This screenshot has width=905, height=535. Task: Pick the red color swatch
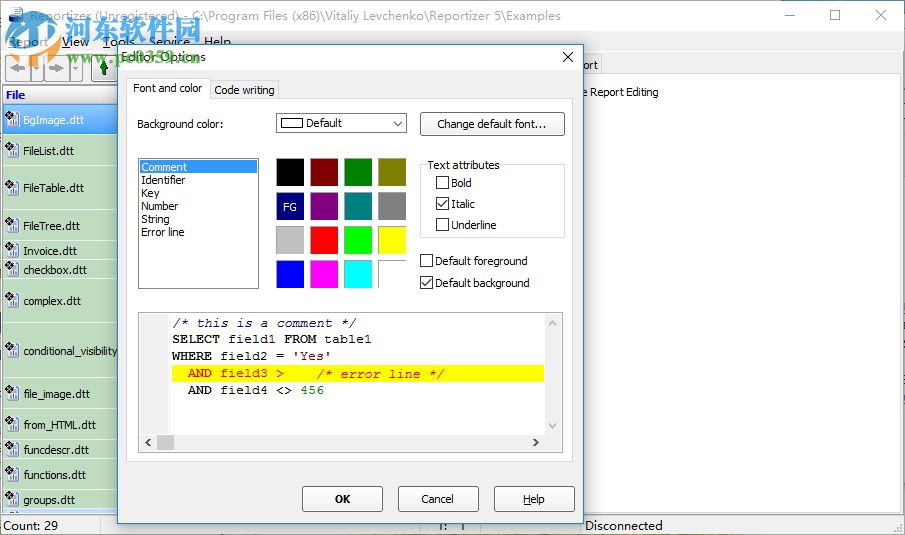(324, 240)
